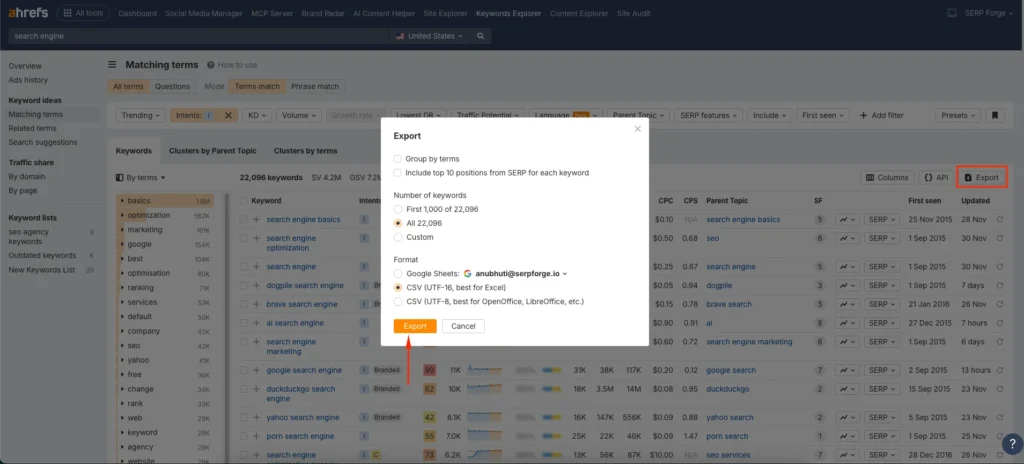The height and width of the screenshot is (464, 1024).
Task: Close the Export dialog with X
Action: pyautogui.click(x=637, y=129)
